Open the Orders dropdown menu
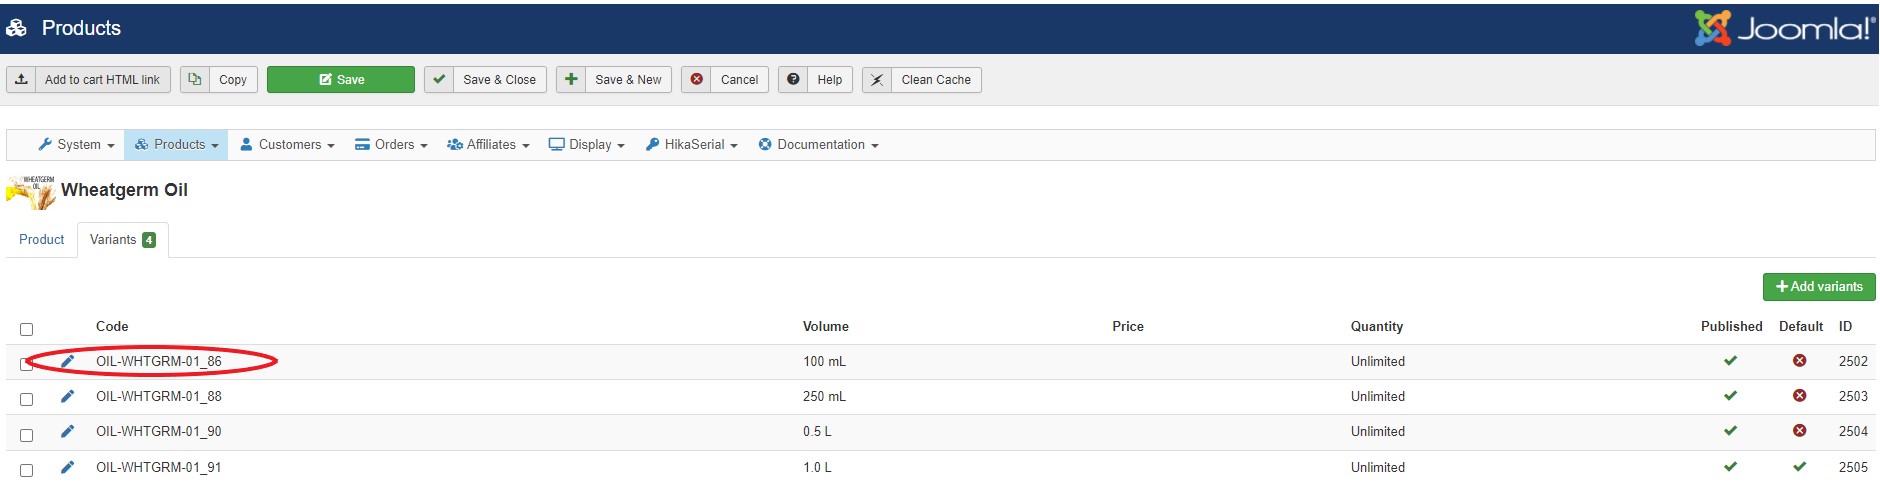The height and width of the screenshot is (504, 1880). coord(391,145)
